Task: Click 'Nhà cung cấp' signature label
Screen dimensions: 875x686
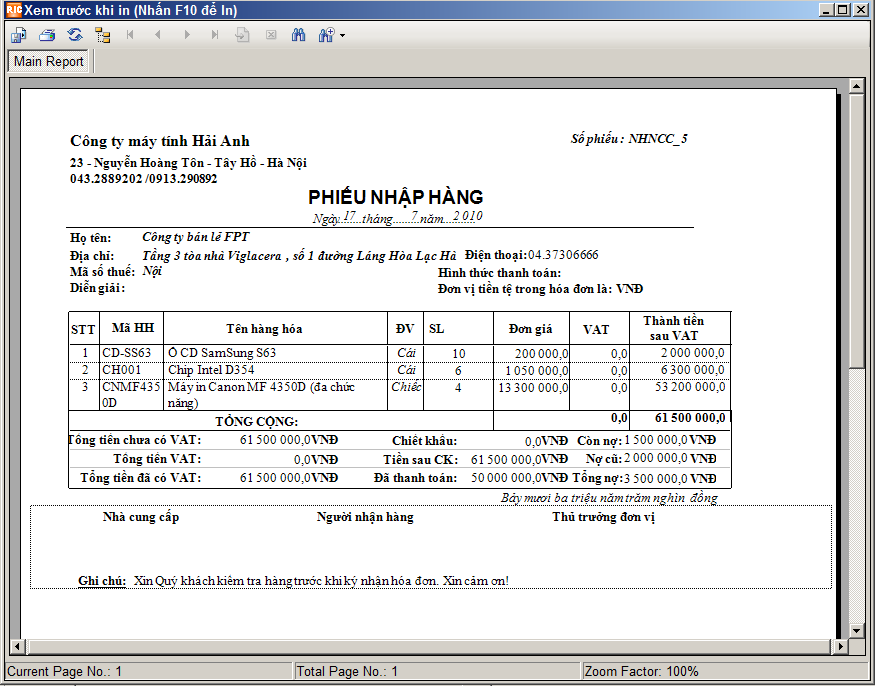Action: (141, 517)
